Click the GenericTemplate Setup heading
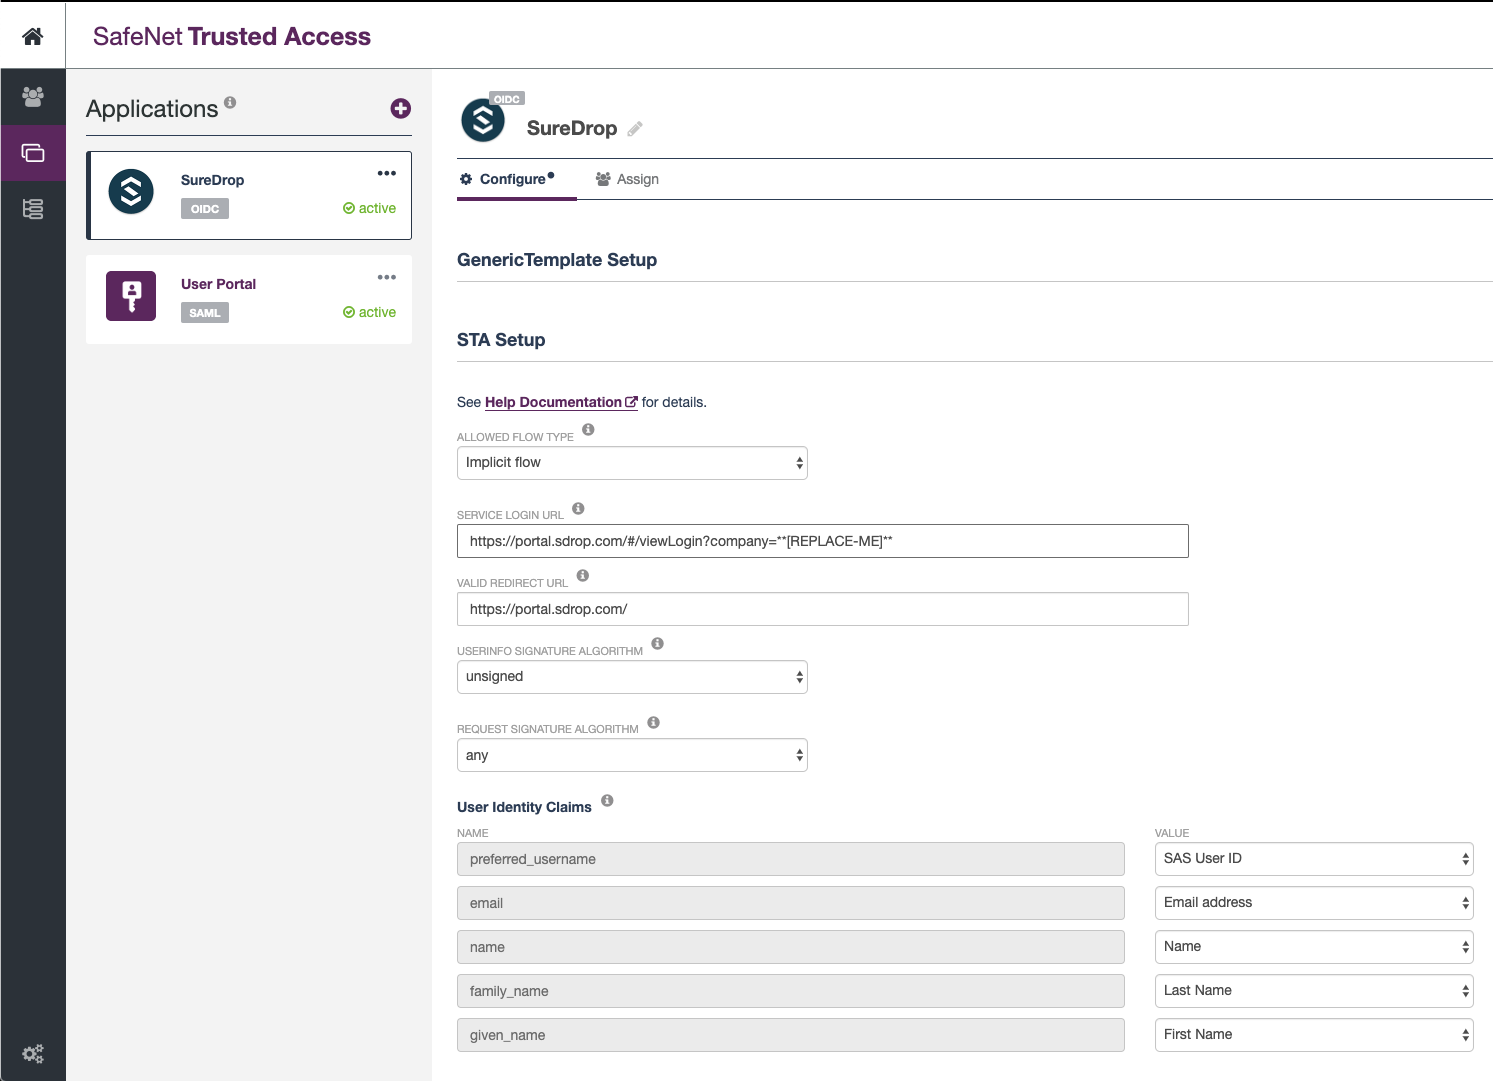 click(557, 260)
